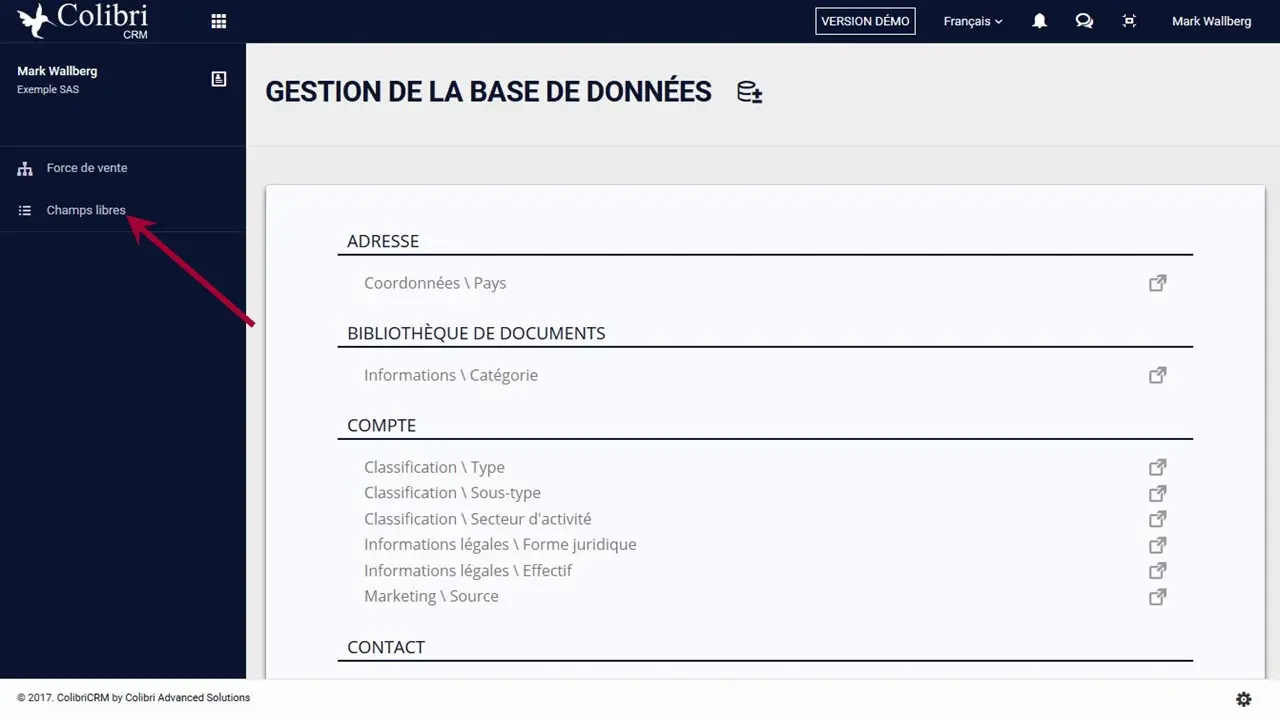This screenshot has width=1280, height=720.
Task: Open Informations \ Catégorie external link icon
Action: [1157, 375]
